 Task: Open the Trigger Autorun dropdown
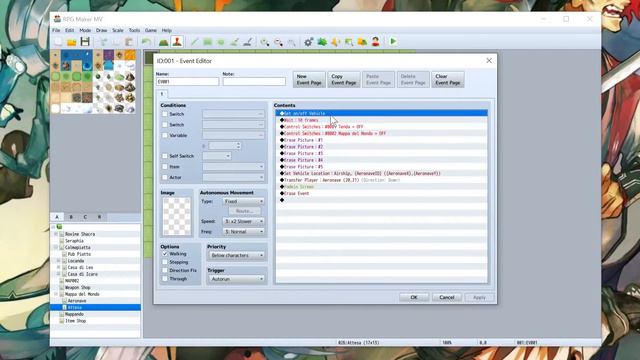click(237, 279)
